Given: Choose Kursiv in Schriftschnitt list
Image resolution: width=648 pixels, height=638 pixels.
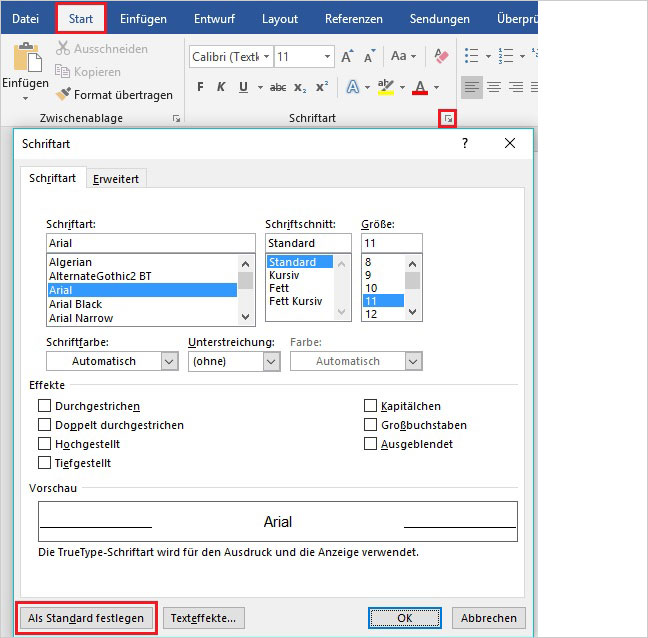Looking at the screenshot, I should (300, 275).
